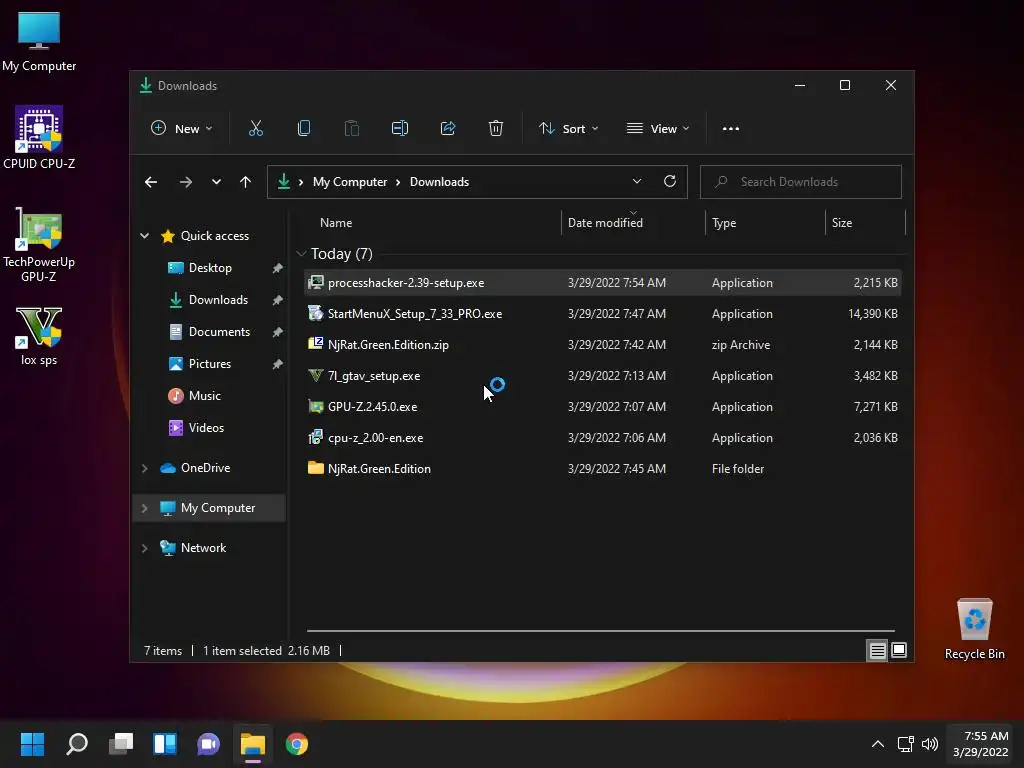The height and width of the screenshot is (768, 1024).
Task: Expand the OneDrive tree node
Action: coord(144,468)
